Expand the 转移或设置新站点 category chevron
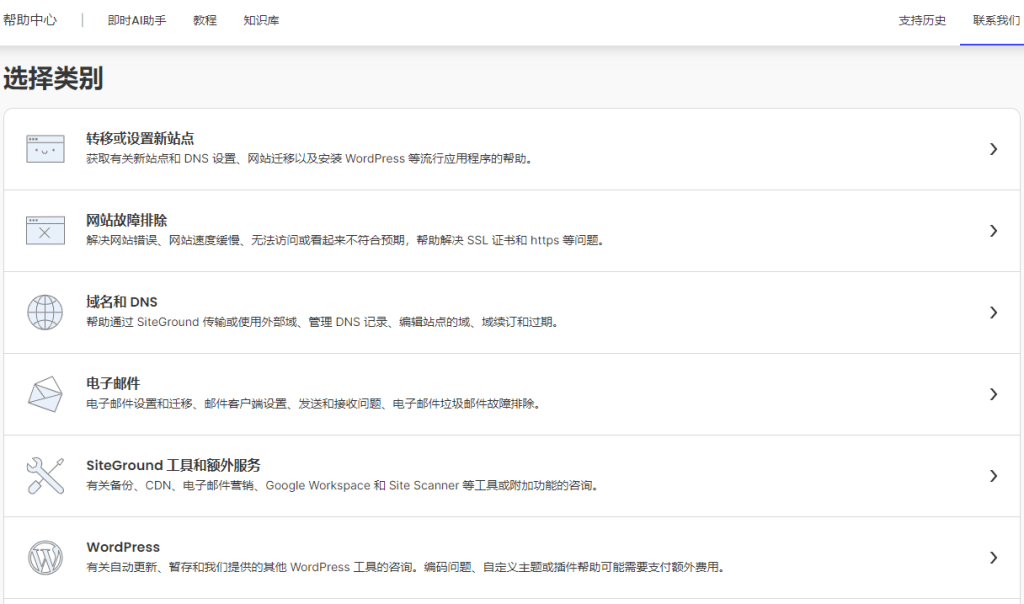The height and width of the screenshot is (604, 1024). tap(993, 147)
